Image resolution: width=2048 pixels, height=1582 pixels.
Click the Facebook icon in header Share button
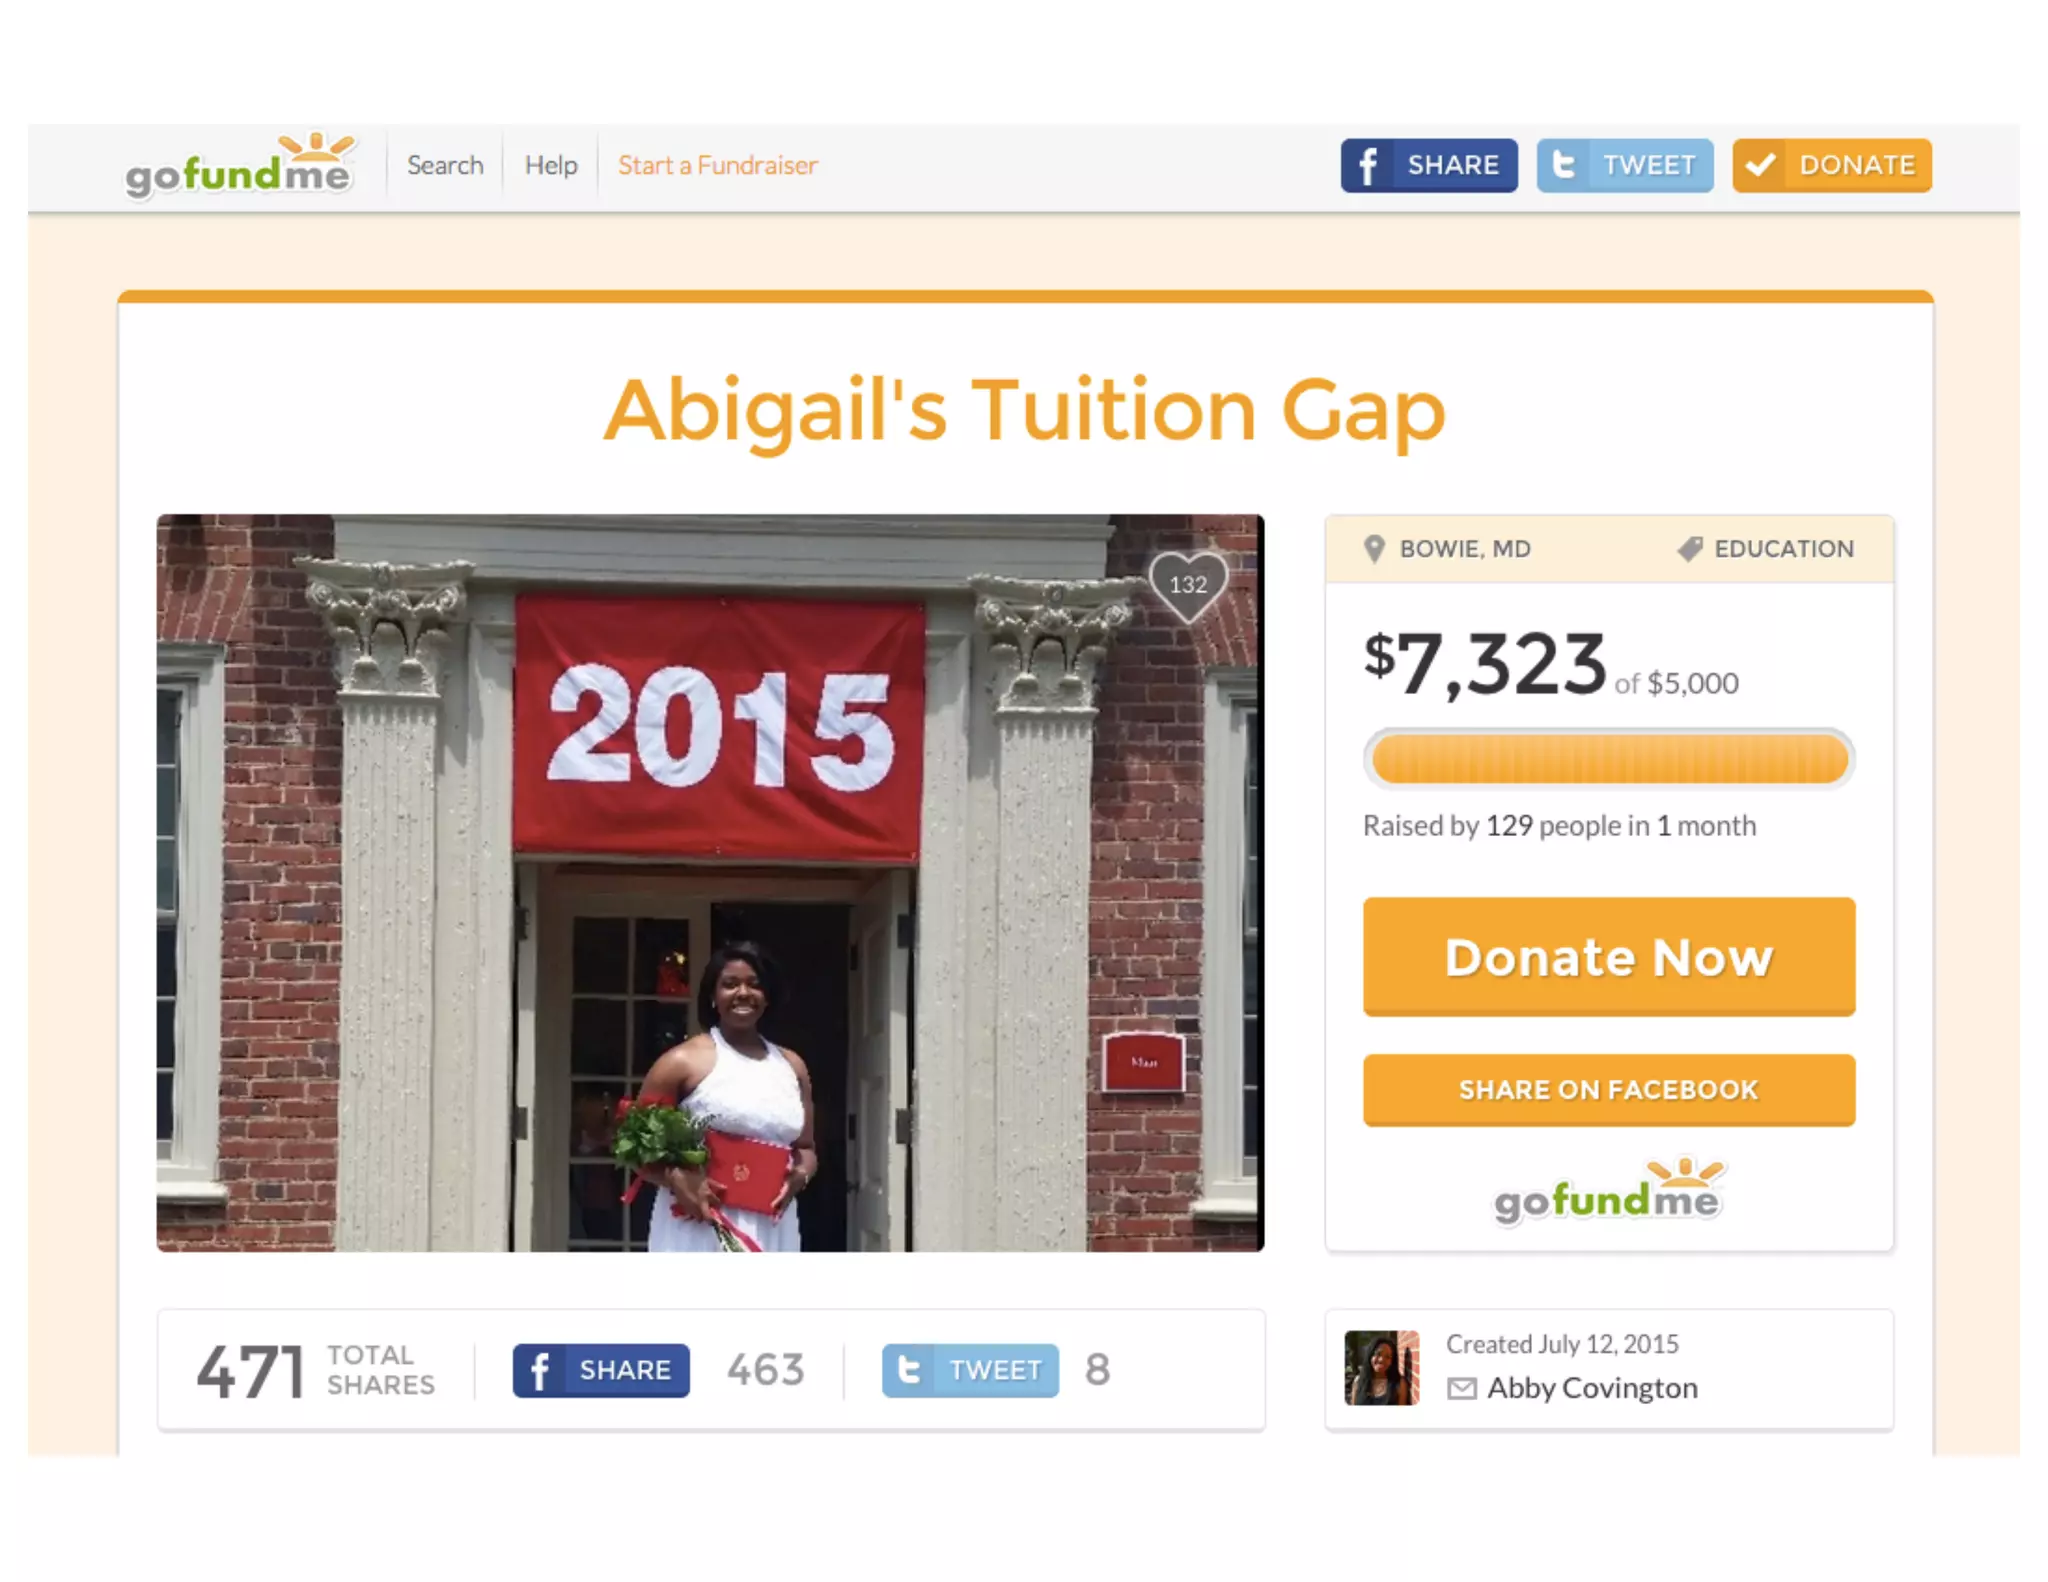1366,165
